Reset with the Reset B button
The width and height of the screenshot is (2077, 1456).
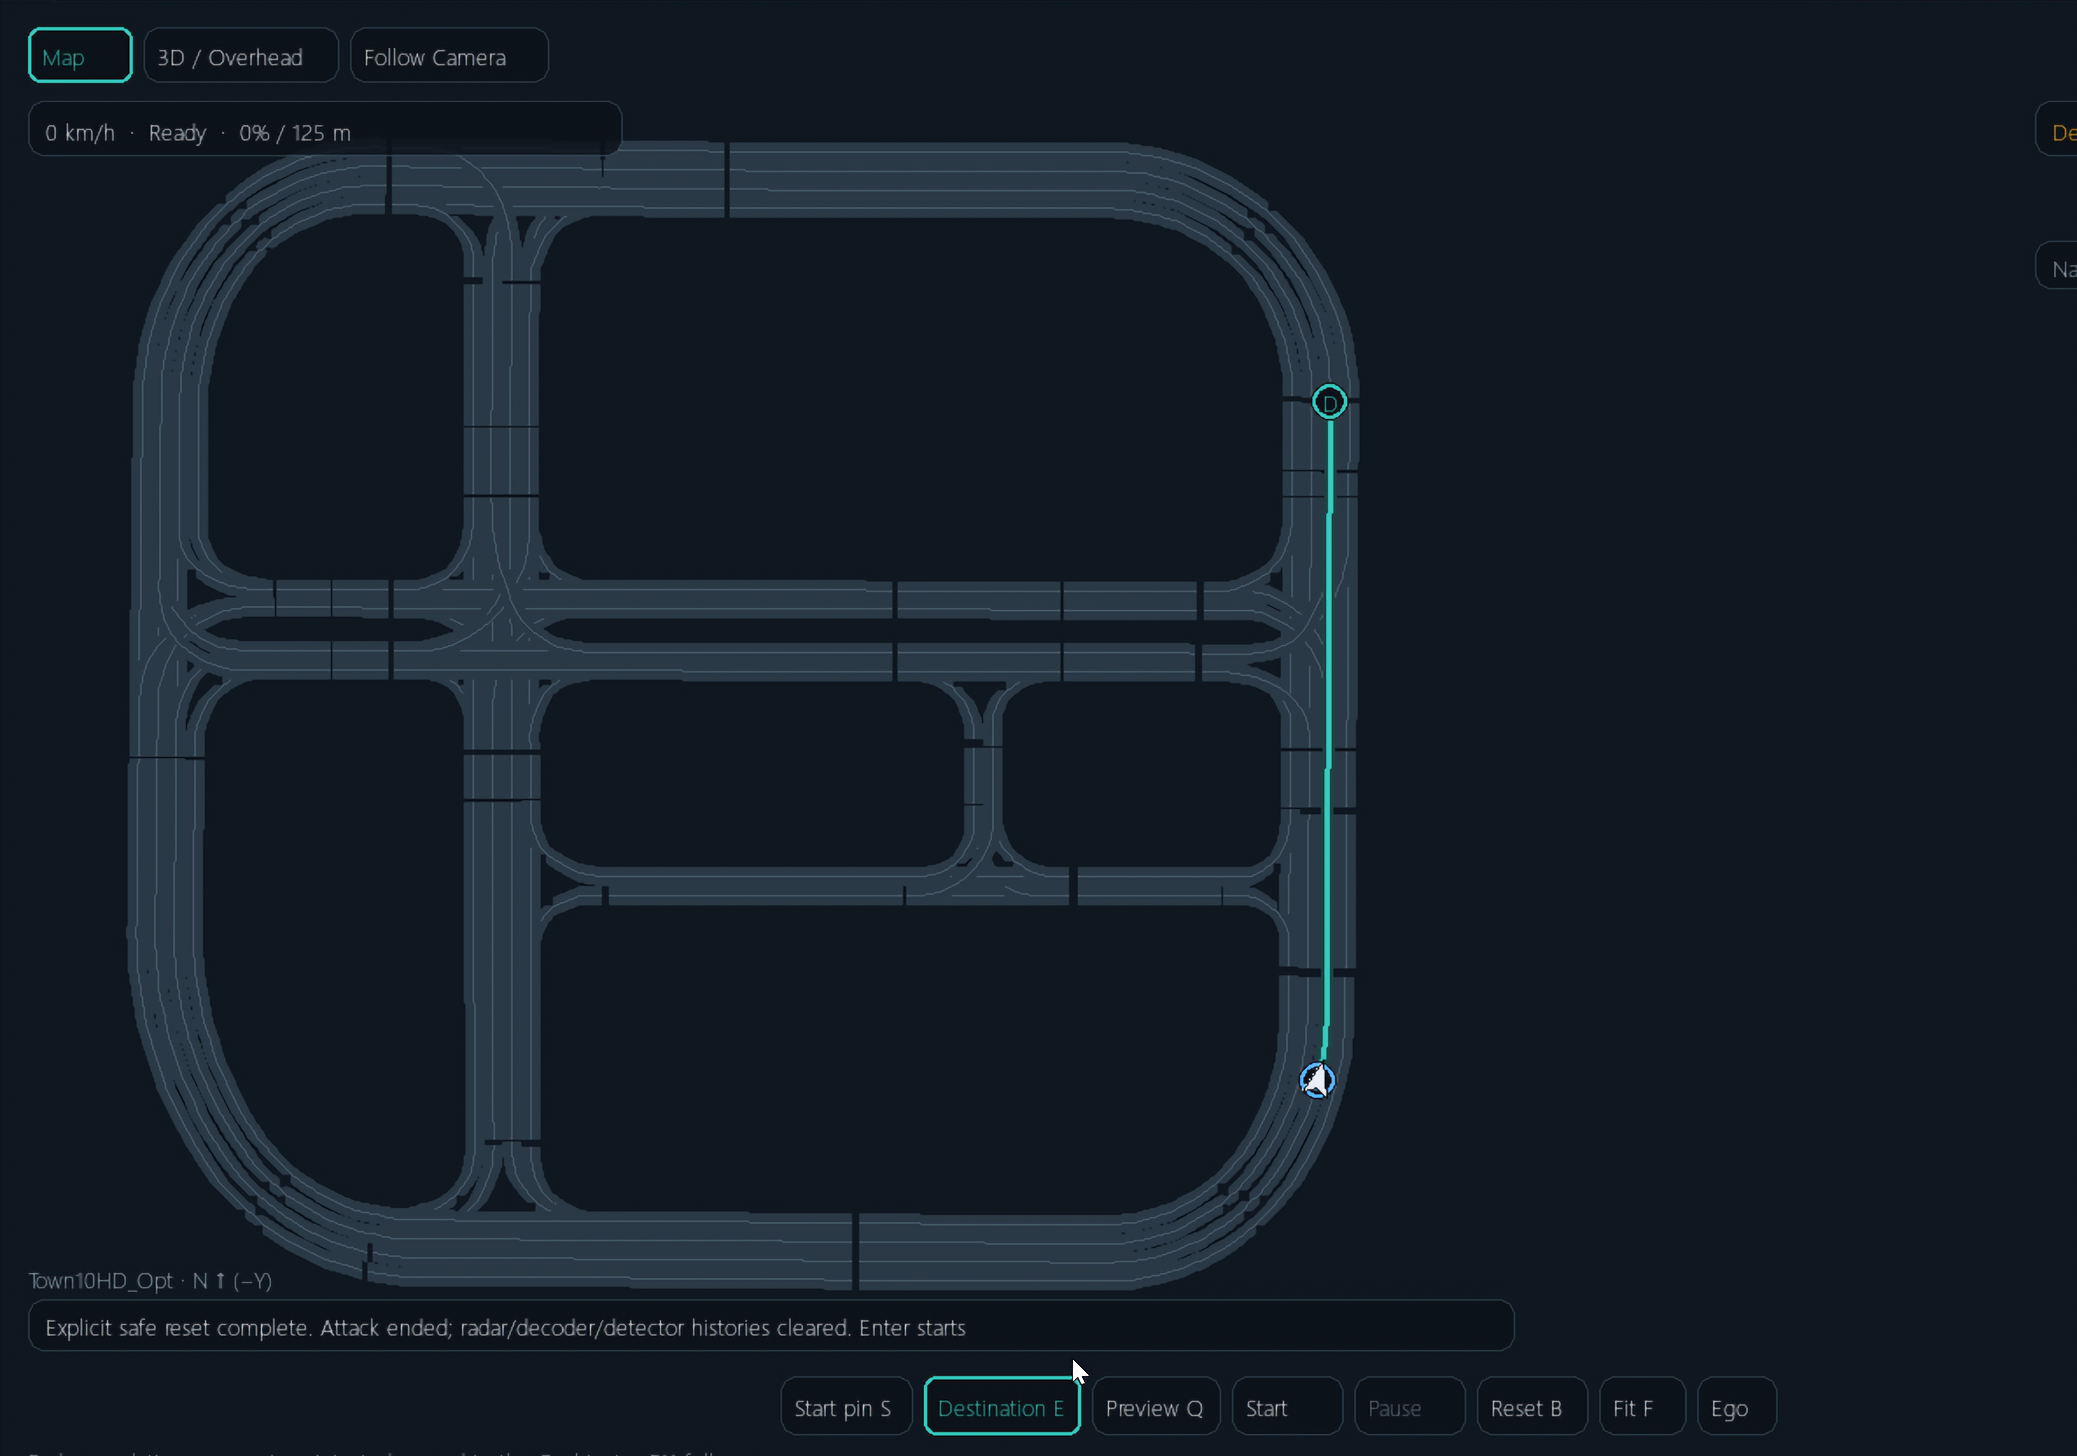1532,1407
